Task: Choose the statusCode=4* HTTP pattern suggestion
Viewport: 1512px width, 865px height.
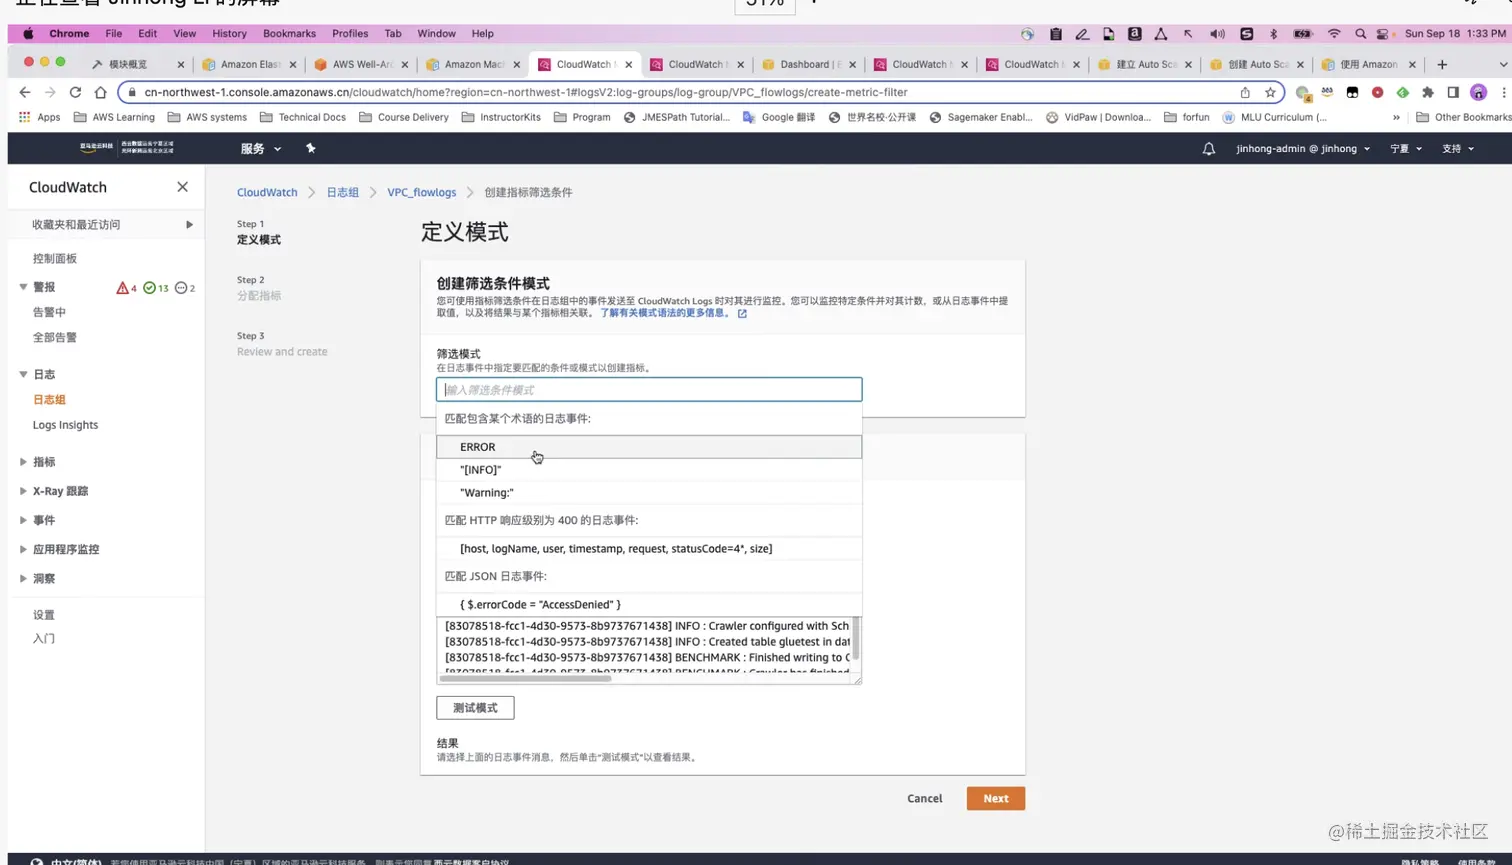Action: coord(649,549)
